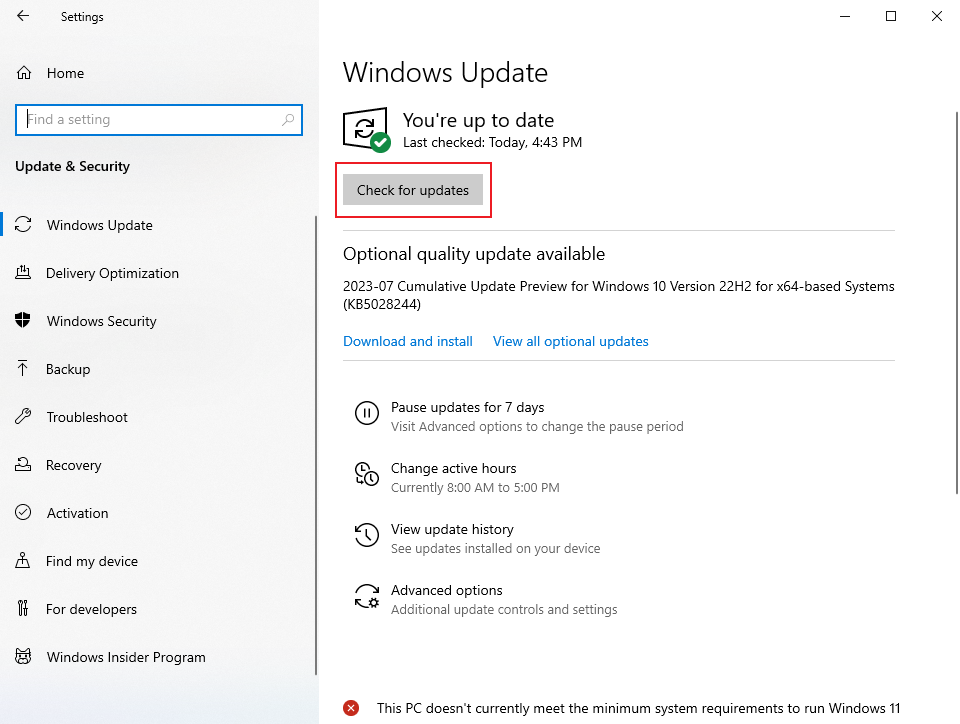
Task: Click the main page vertical scrollbar
Action: coord(956,302)
